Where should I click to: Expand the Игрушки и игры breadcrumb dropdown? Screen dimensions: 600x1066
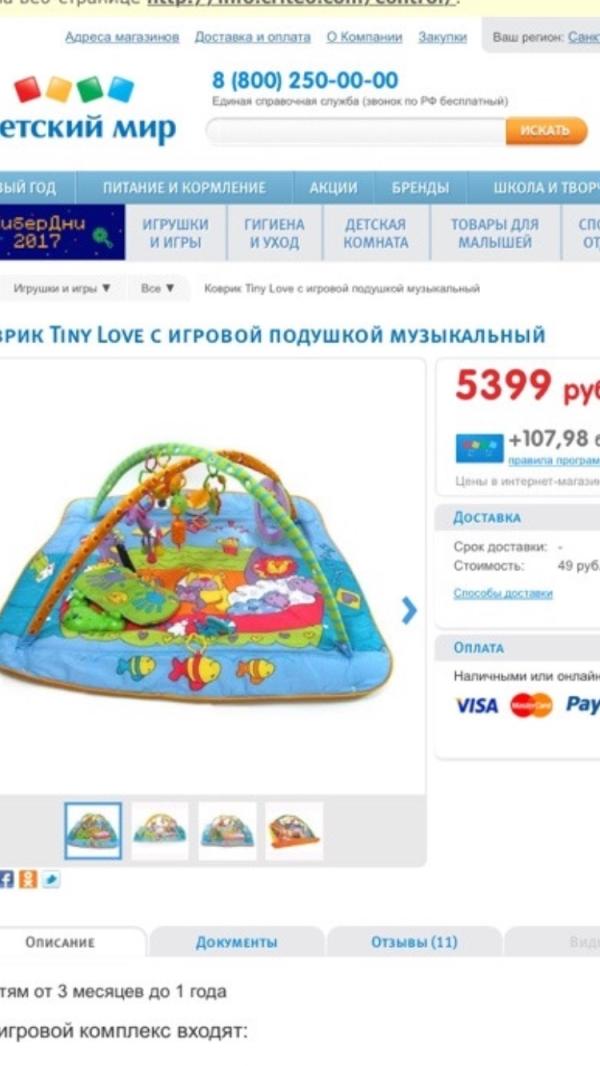(61, 288)
